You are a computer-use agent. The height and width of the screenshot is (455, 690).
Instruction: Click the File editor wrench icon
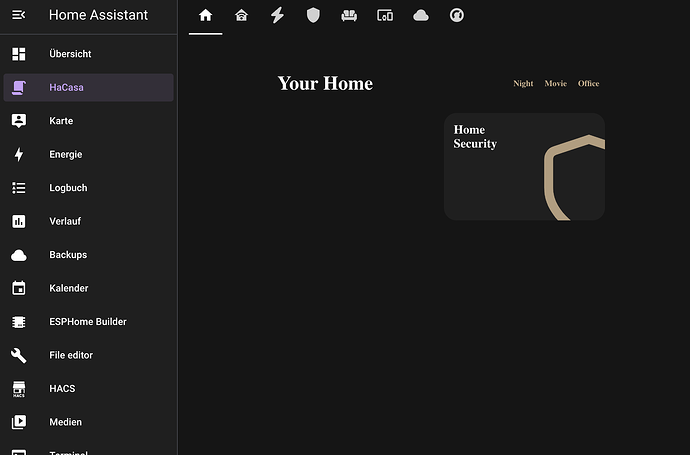(x=18, y=355)
